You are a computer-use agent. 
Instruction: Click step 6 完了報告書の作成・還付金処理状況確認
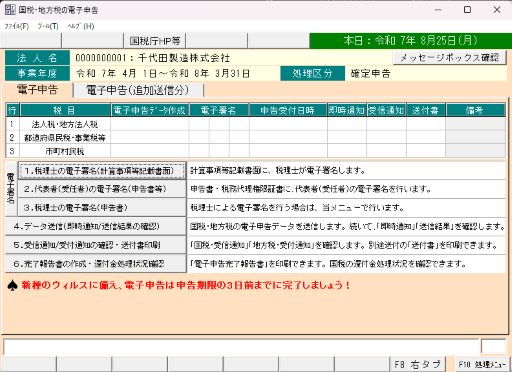[x=96, y=264]
